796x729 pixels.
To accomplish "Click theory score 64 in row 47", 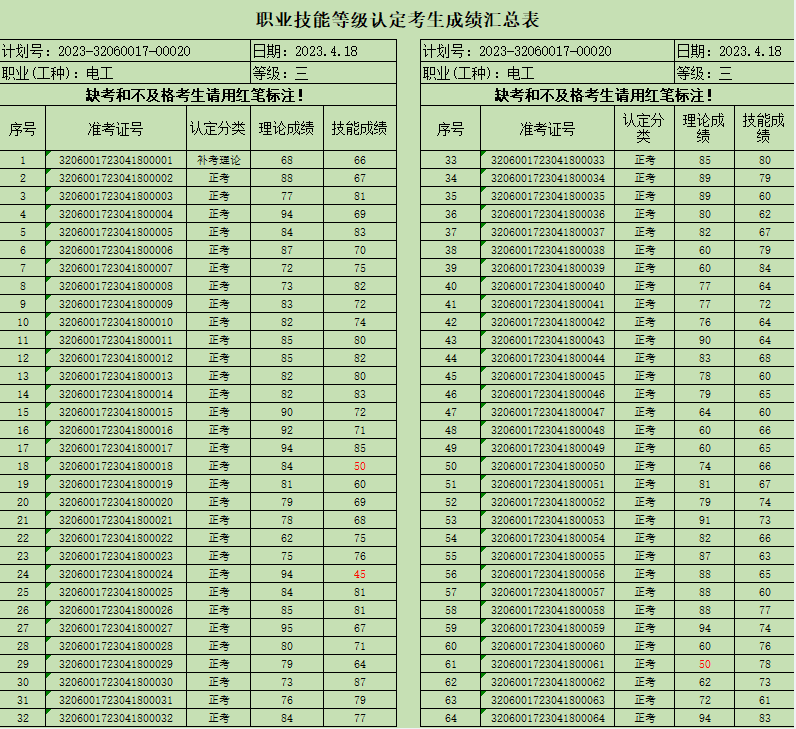I will 705,412.
